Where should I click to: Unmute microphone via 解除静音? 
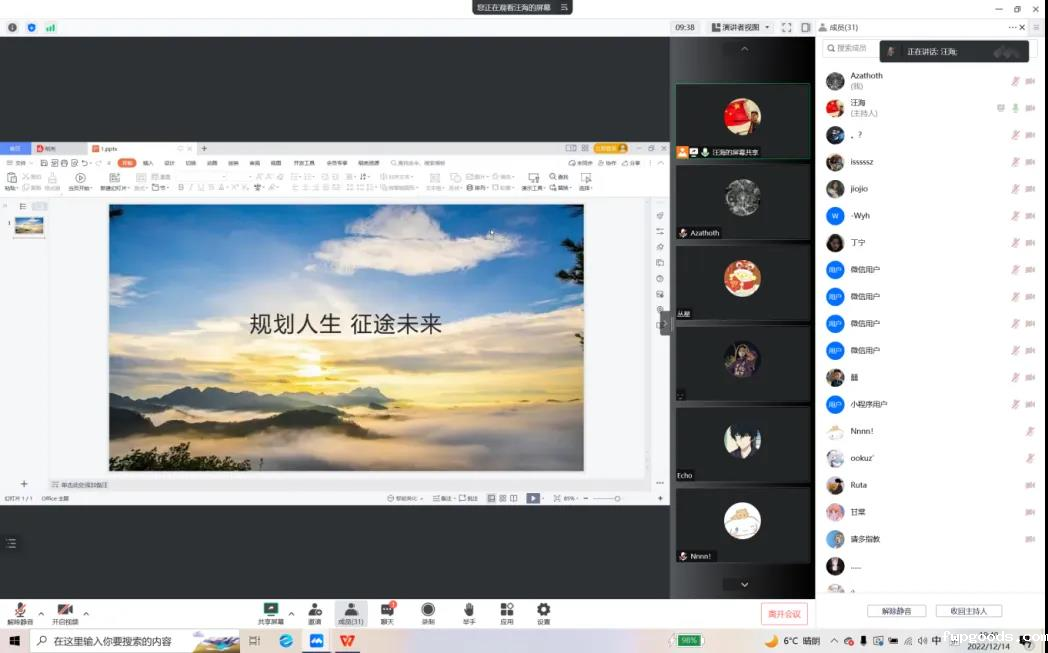point(19,613)
